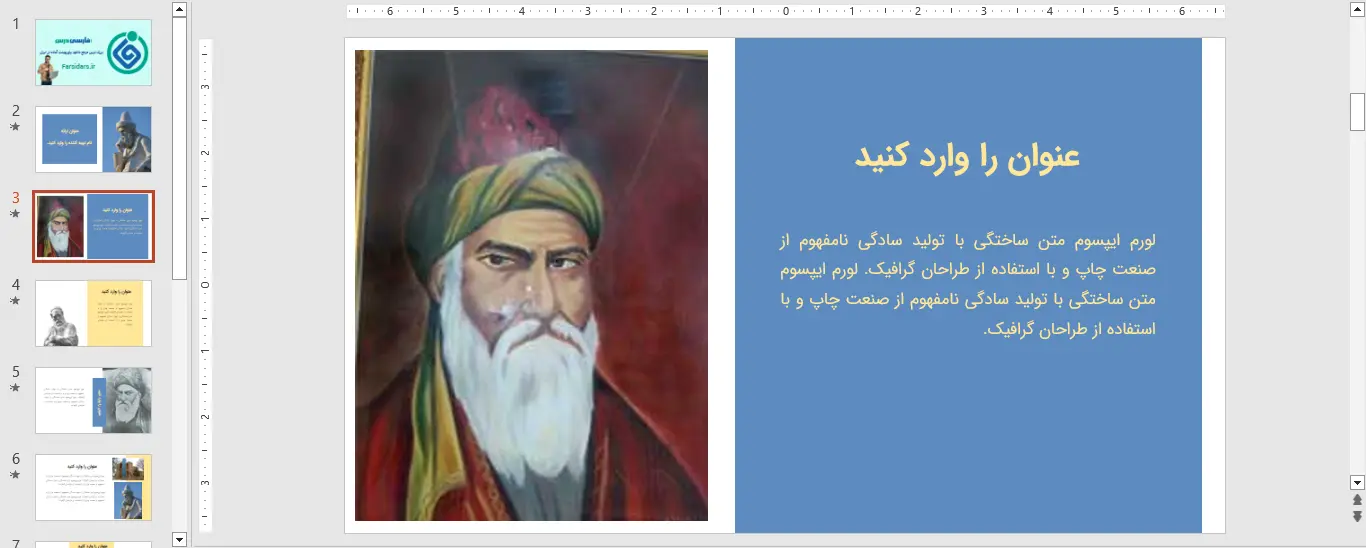The width and height of the screenshot is (1366, 548).
Task: Click the animation star icon under slide 4
Action: (x=15, y=301)
